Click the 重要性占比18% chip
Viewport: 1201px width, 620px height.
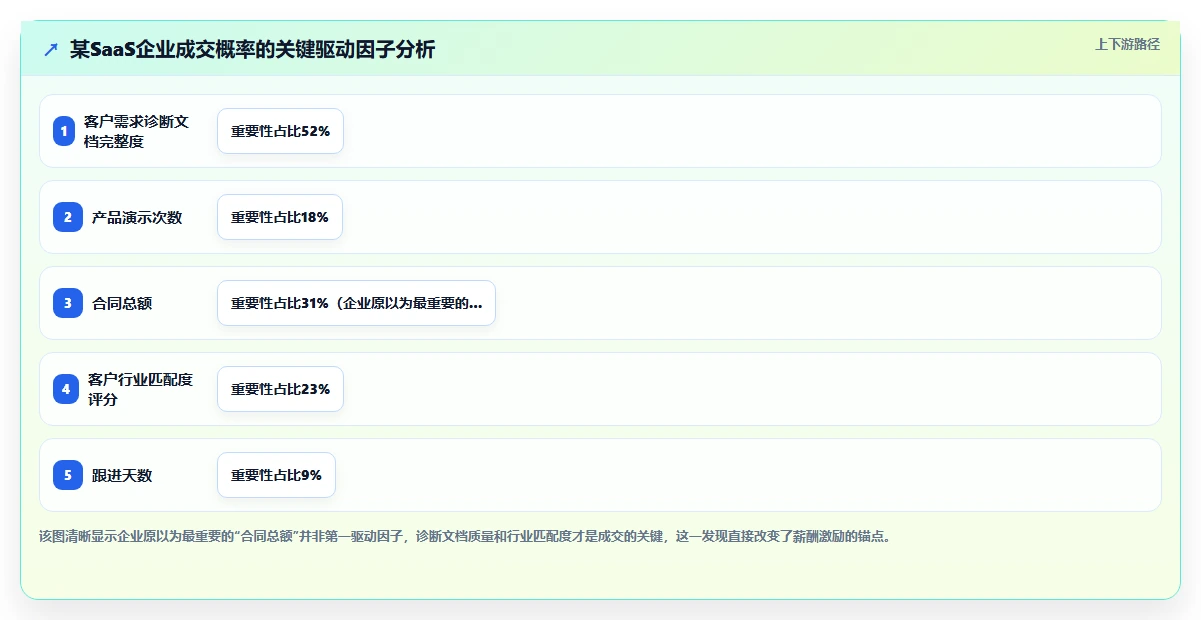click(x=280, y=217)
